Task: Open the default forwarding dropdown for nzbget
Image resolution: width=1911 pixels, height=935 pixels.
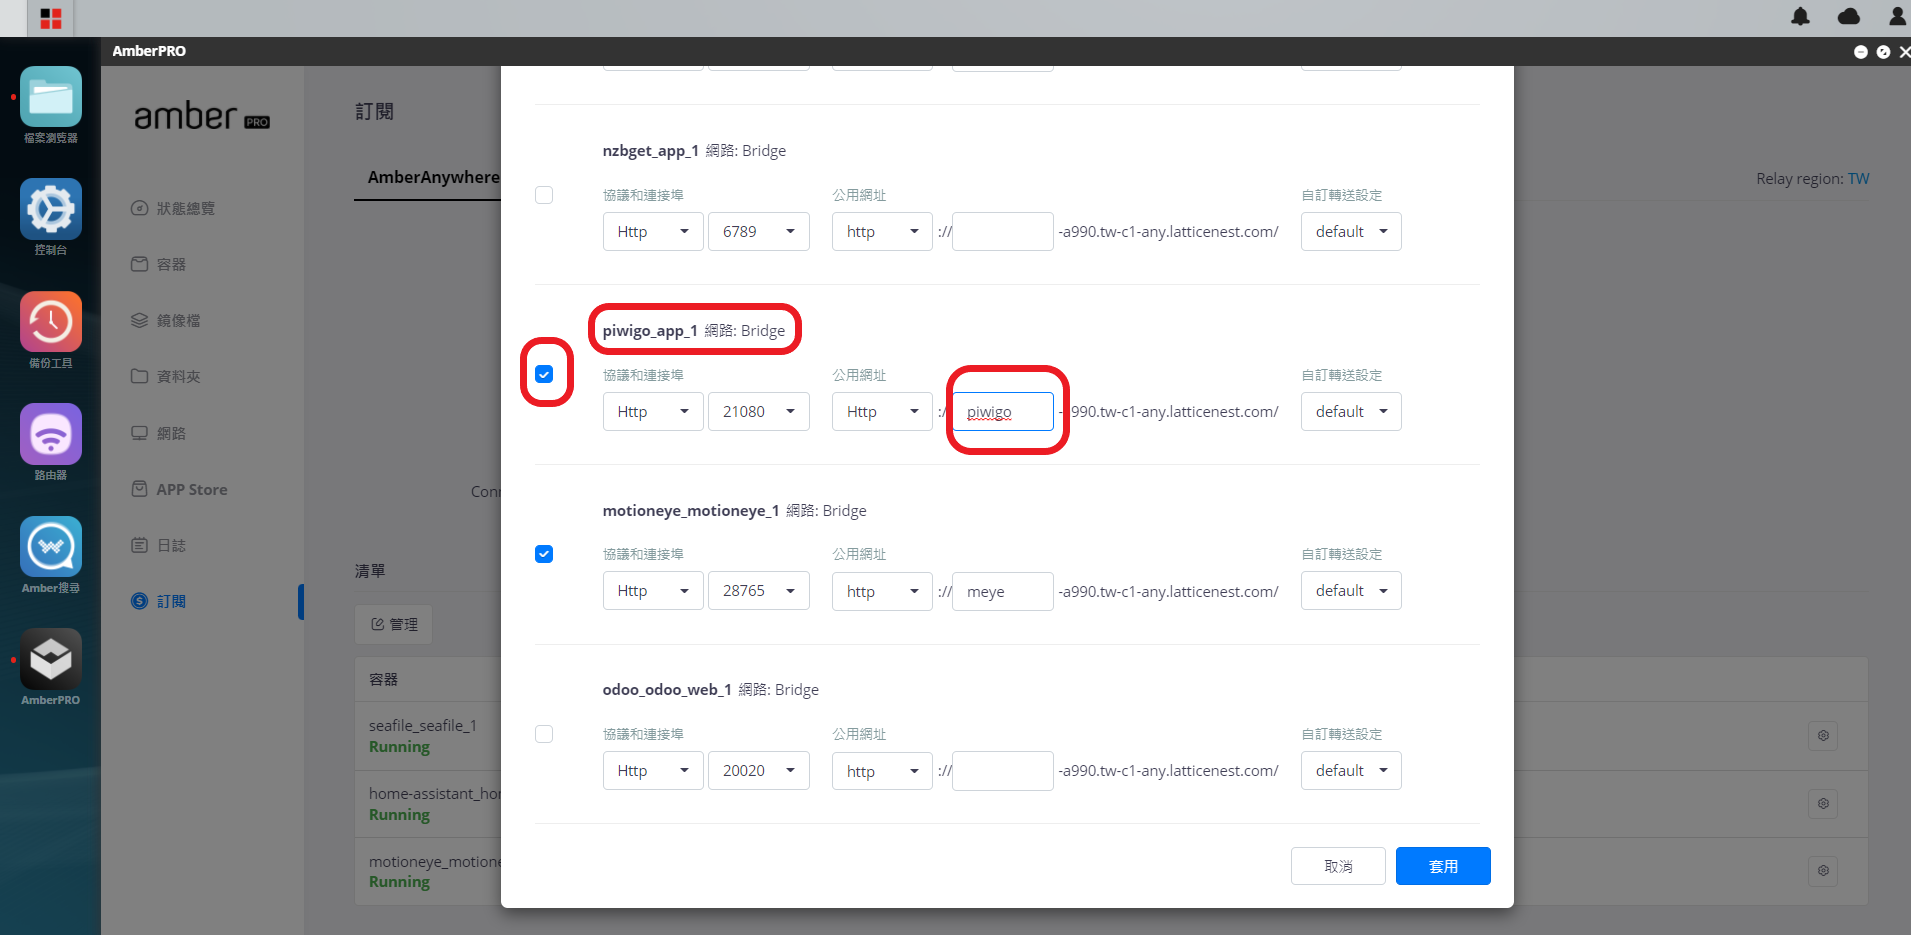Action: [1351, 231]
